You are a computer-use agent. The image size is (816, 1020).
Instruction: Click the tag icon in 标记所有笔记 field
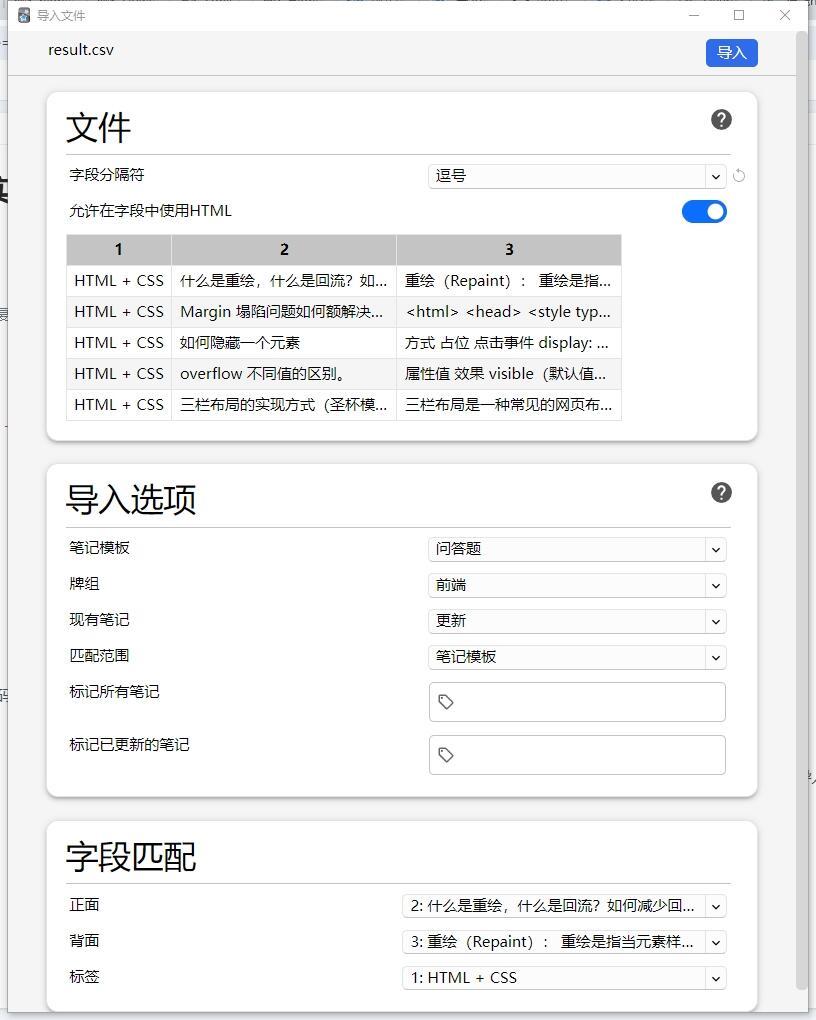pyautogui.click(x=446, y=701)
